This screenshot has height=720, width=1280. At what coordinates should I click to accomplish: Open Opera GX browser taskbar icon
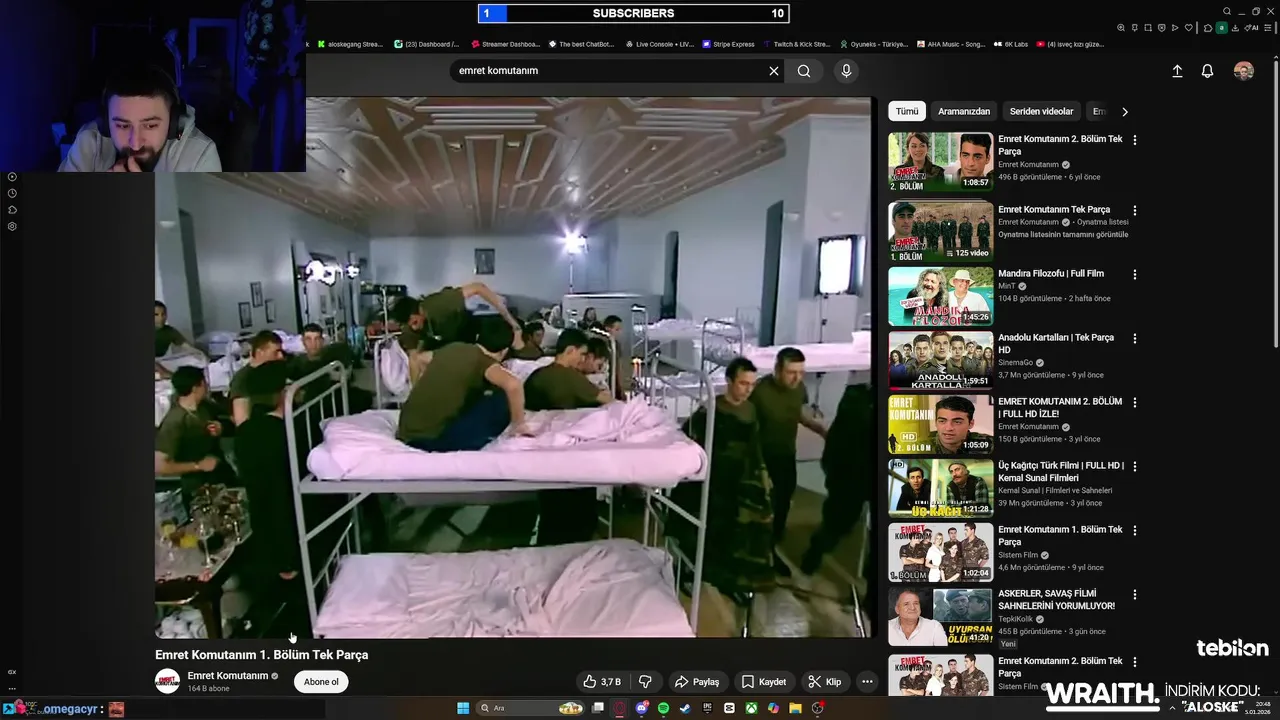[619, 708]
